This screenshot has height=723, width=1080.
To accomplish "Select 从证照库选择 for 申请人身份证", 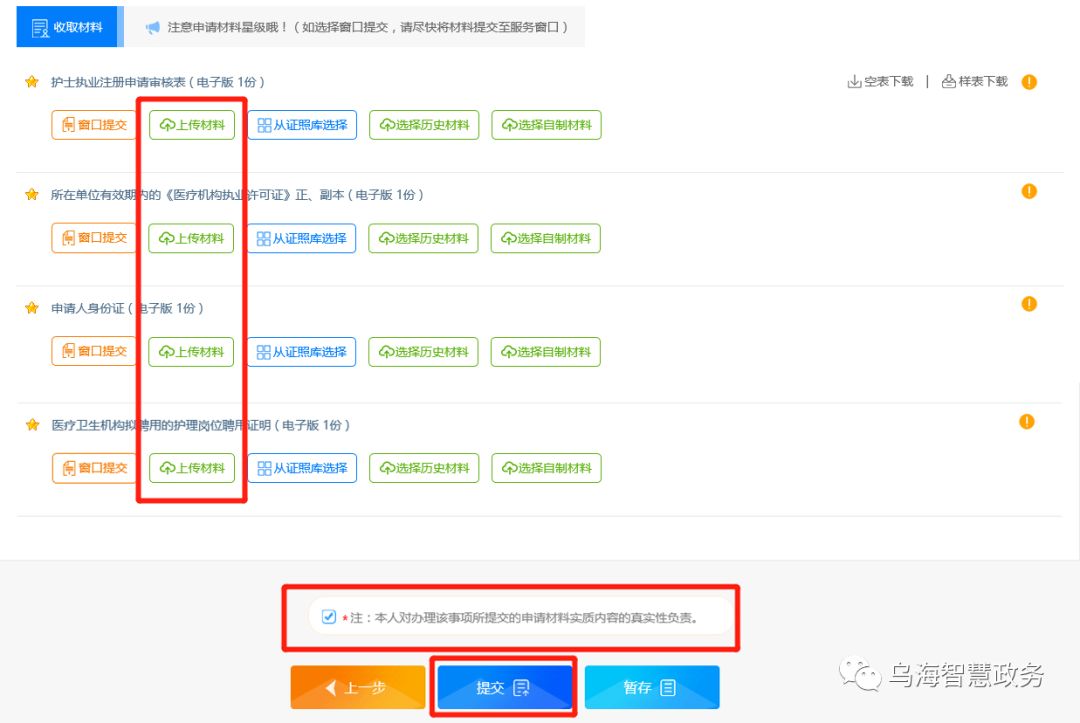I will (302, 351).
